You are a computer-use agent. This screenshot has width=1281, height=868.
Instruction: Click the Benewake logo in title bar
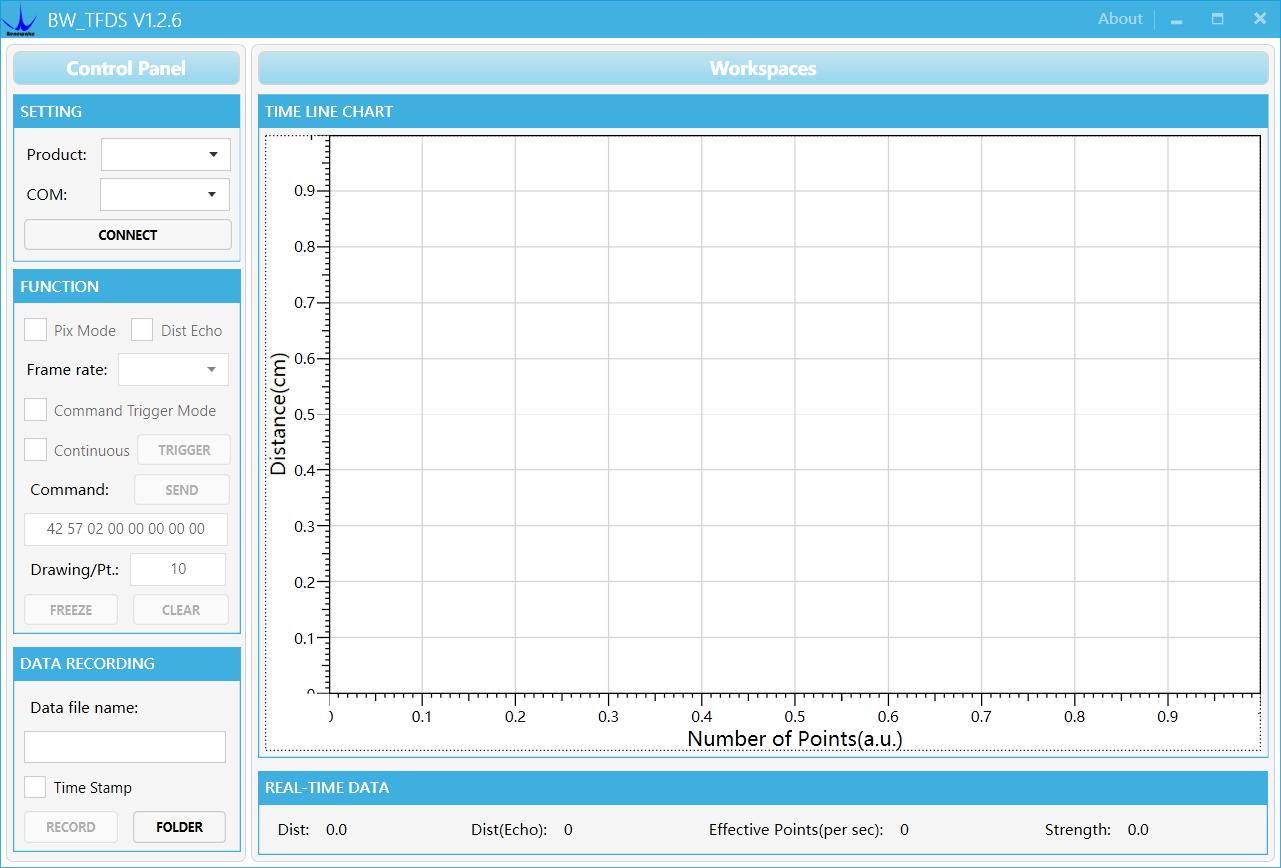(x=19, y=20)
